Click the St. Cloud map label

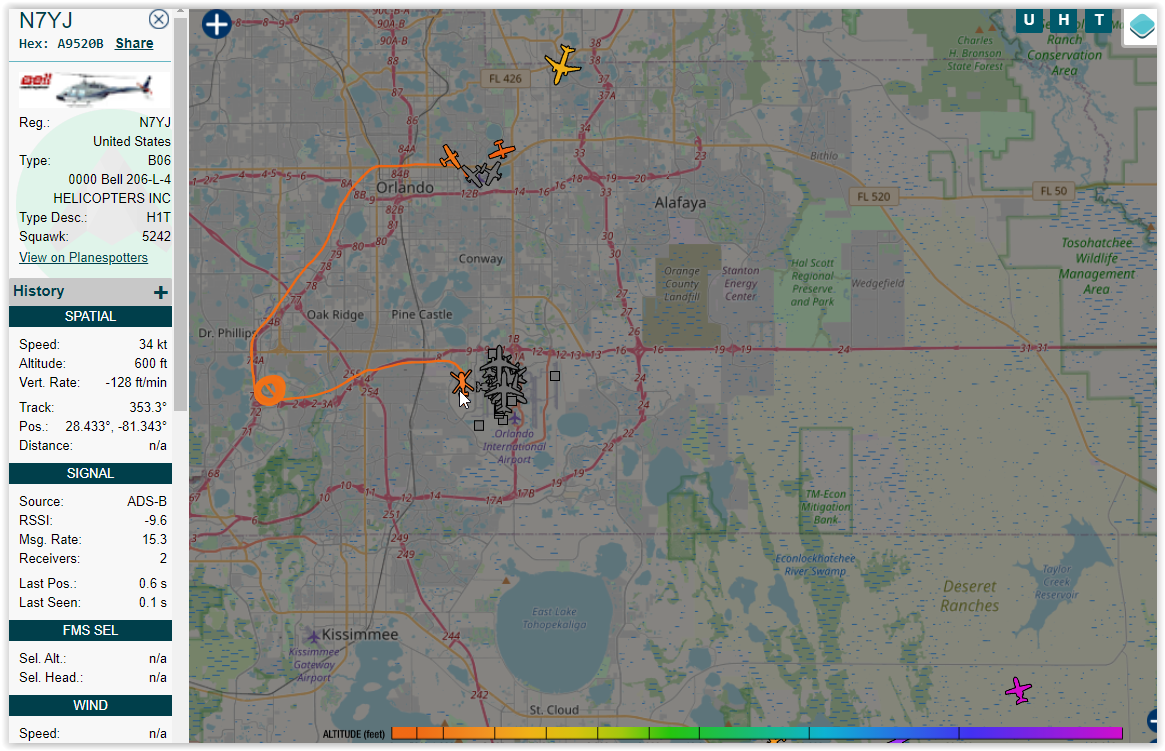tap(554, 709)
